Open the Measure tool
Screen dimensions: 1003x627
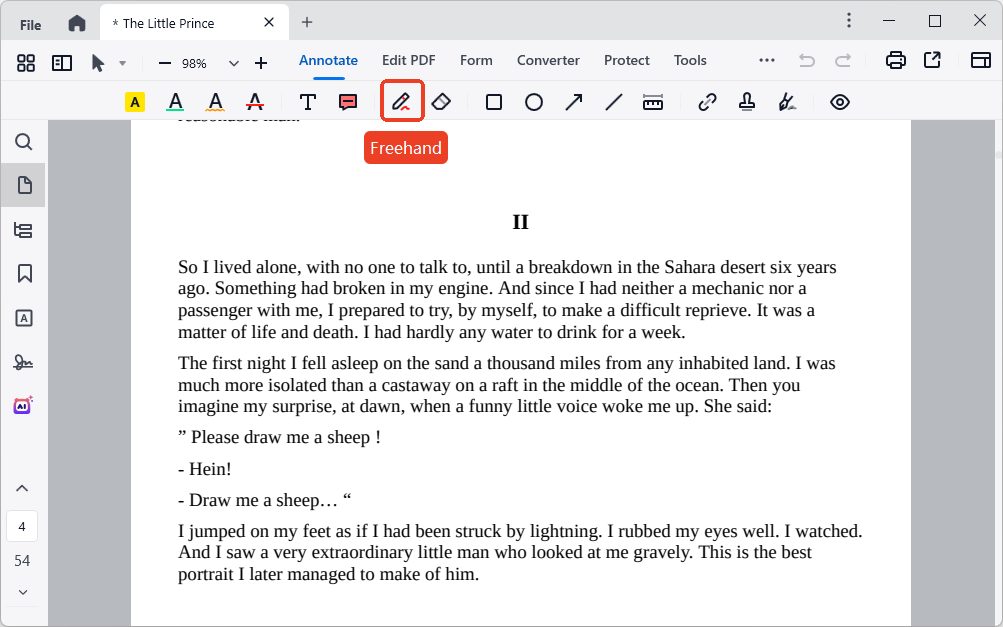[653, 101]
